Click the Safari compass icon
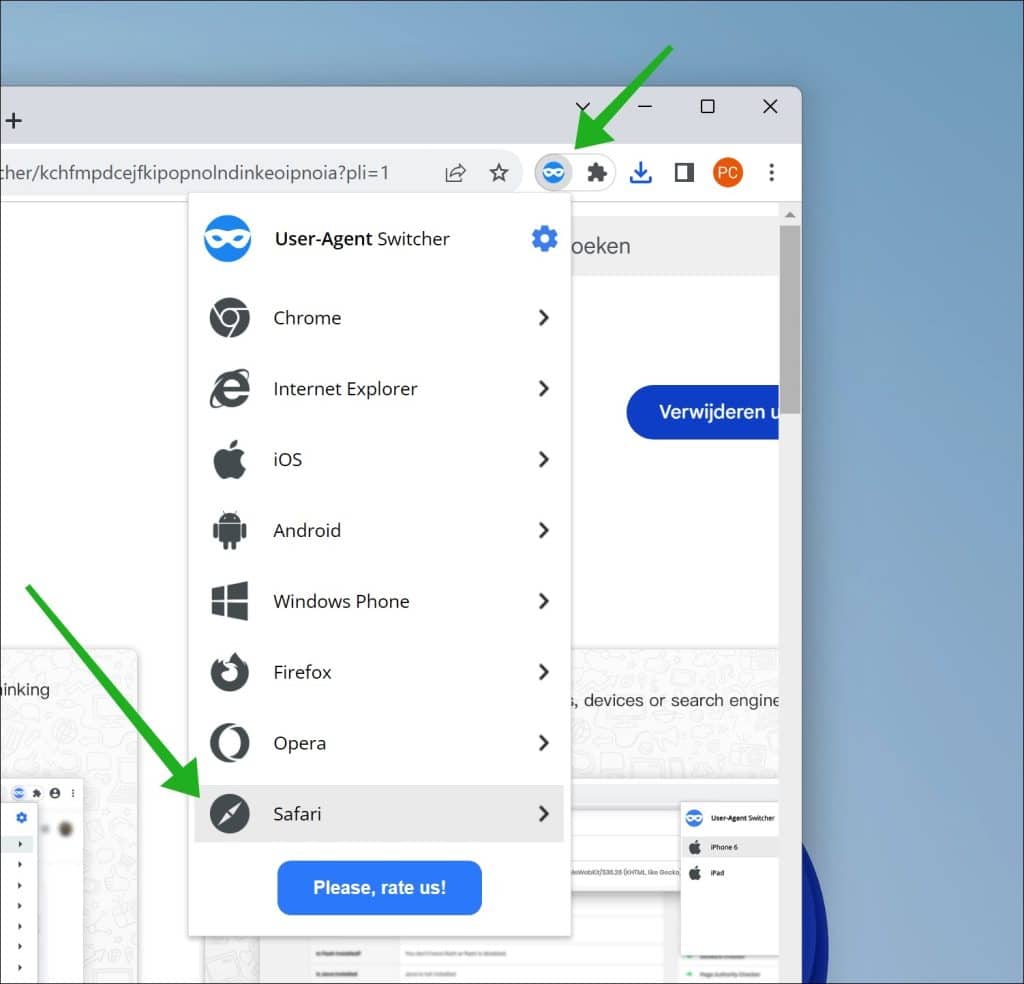This screenshot has height=984, width=1024. click(x=229, y=814)
